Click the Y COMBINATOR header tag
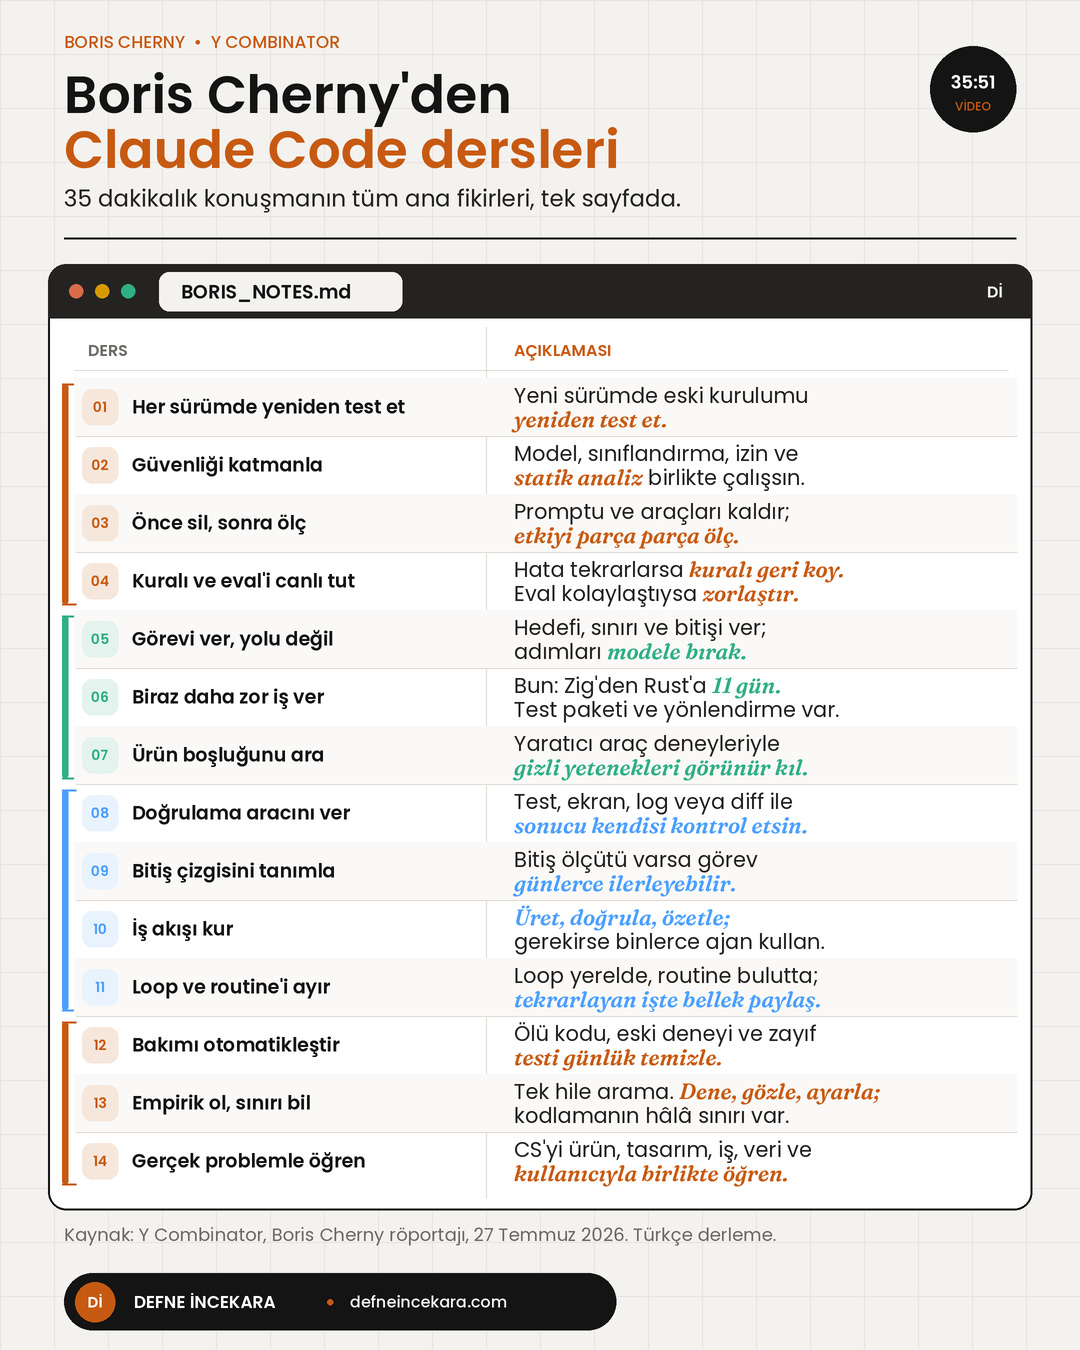 pos(275,42)
